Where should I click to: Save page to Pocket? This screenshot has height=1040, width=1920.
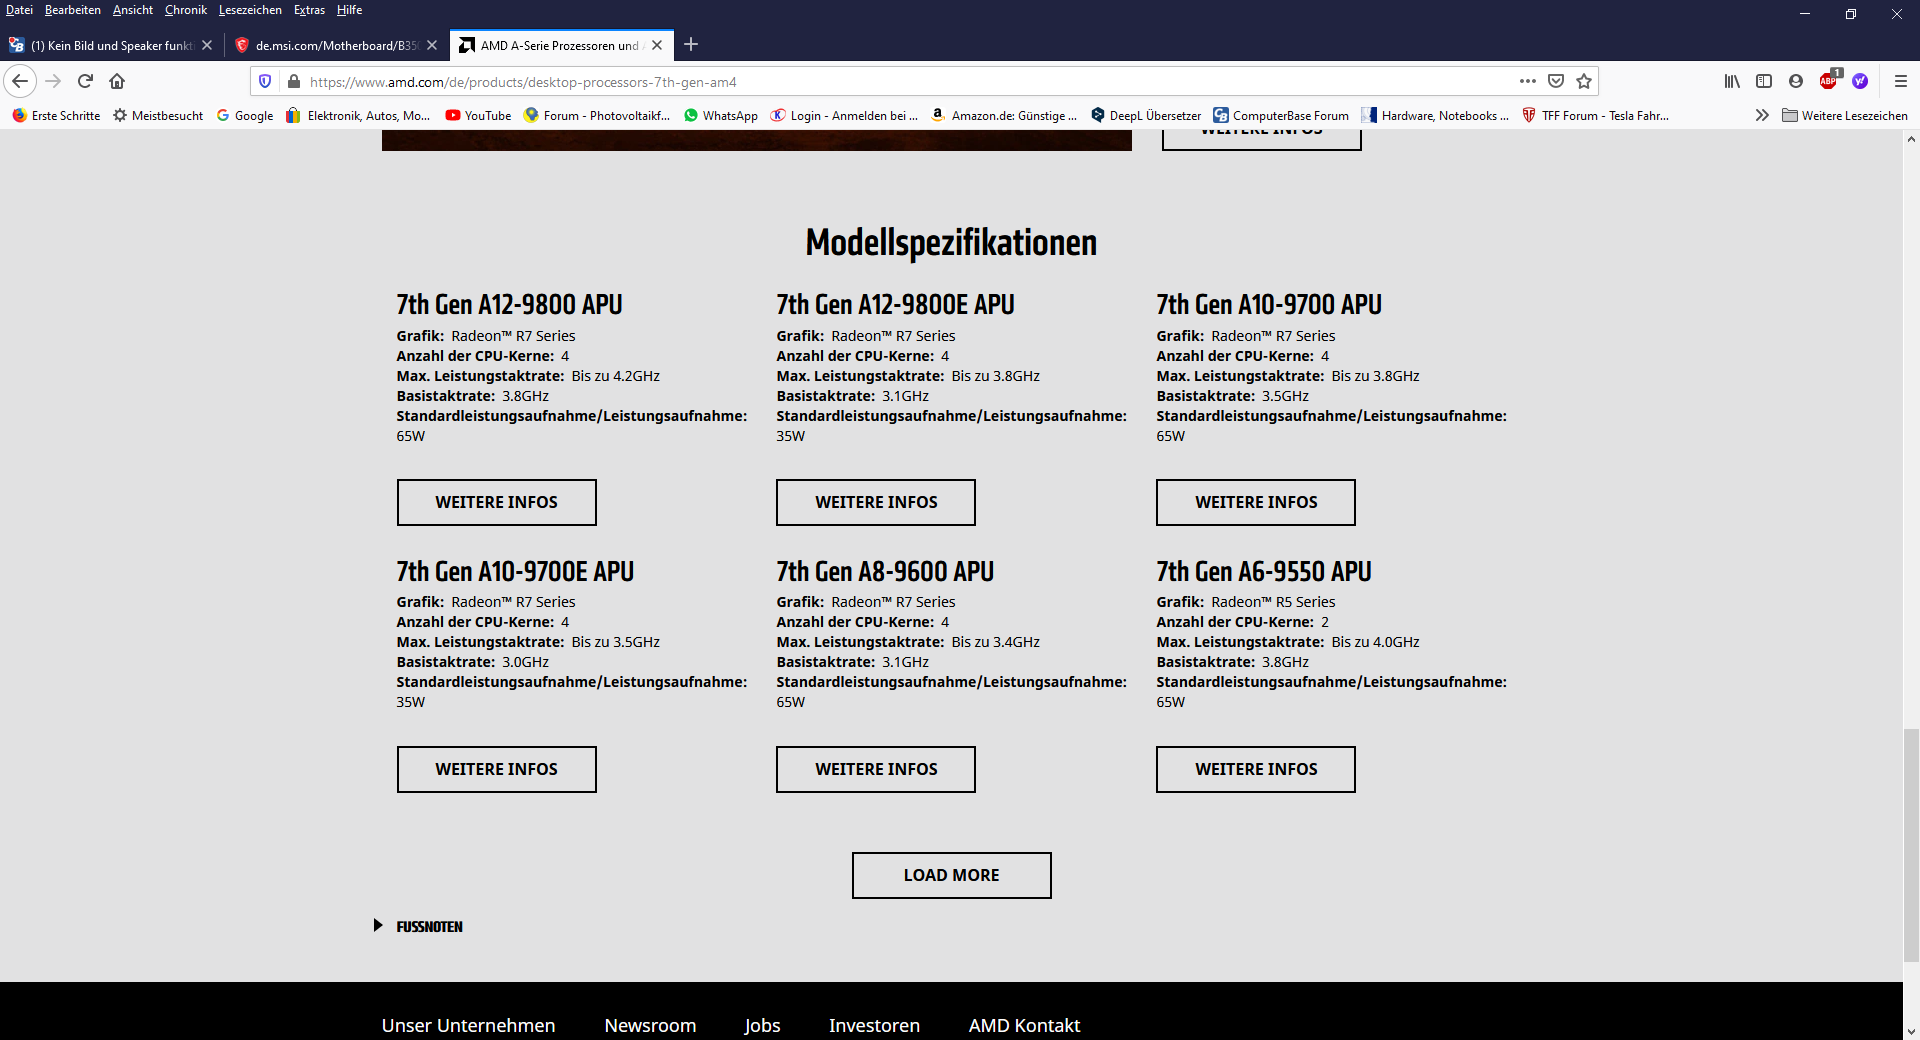point(1556,81)
